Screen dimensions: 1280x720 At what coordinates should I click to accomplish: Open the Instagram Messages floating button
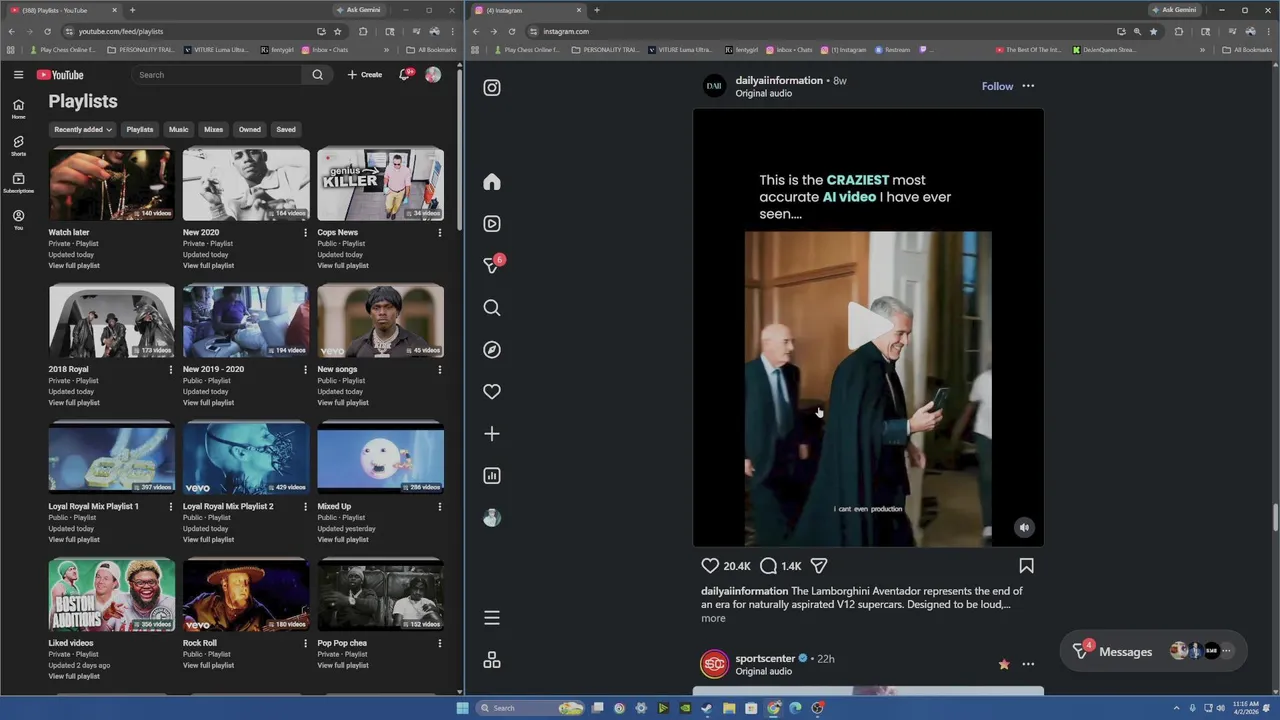(1152, 652)
